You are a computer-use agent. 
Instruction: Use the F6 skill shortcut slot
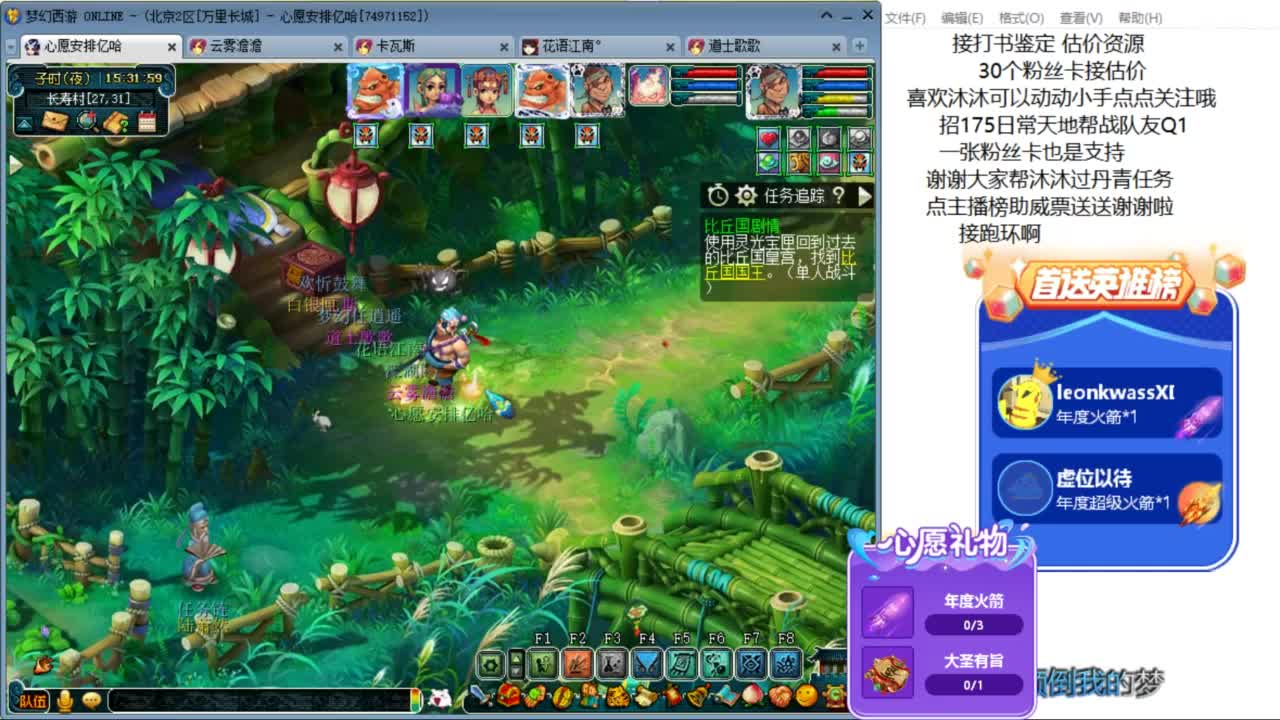click(716, 663)
